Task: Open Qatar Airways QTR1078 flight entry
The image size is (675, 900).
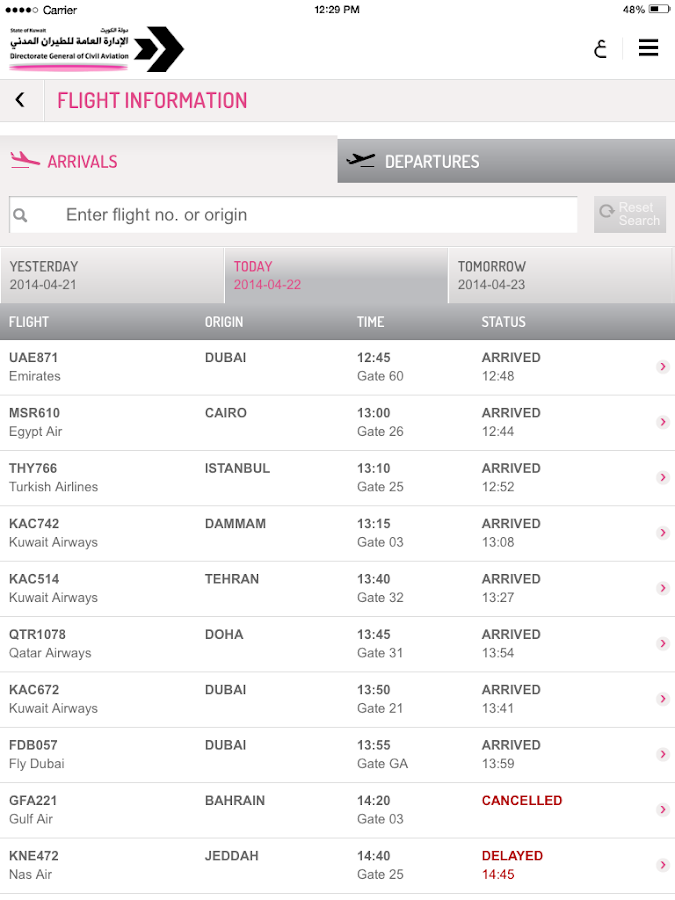Action: point(663,644)
